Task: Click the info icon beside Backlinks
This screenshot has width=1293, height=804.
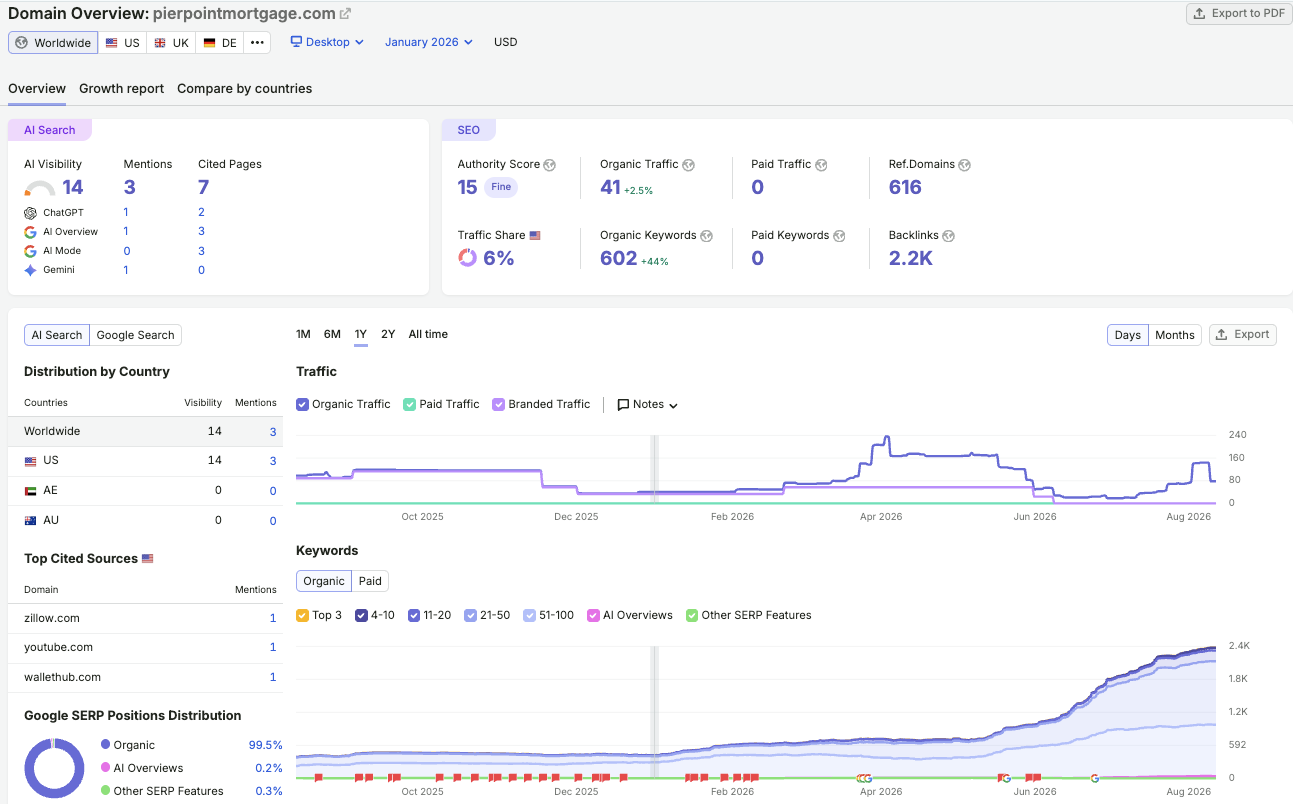Action: [x=948, y=236]
